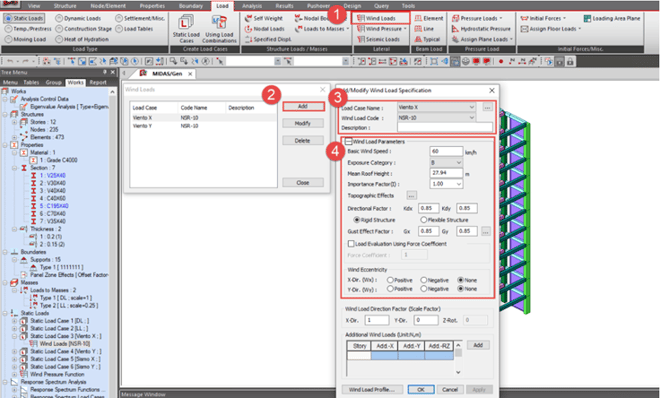
Task: Open Loads to Masses tool
Action: (322, 29)
